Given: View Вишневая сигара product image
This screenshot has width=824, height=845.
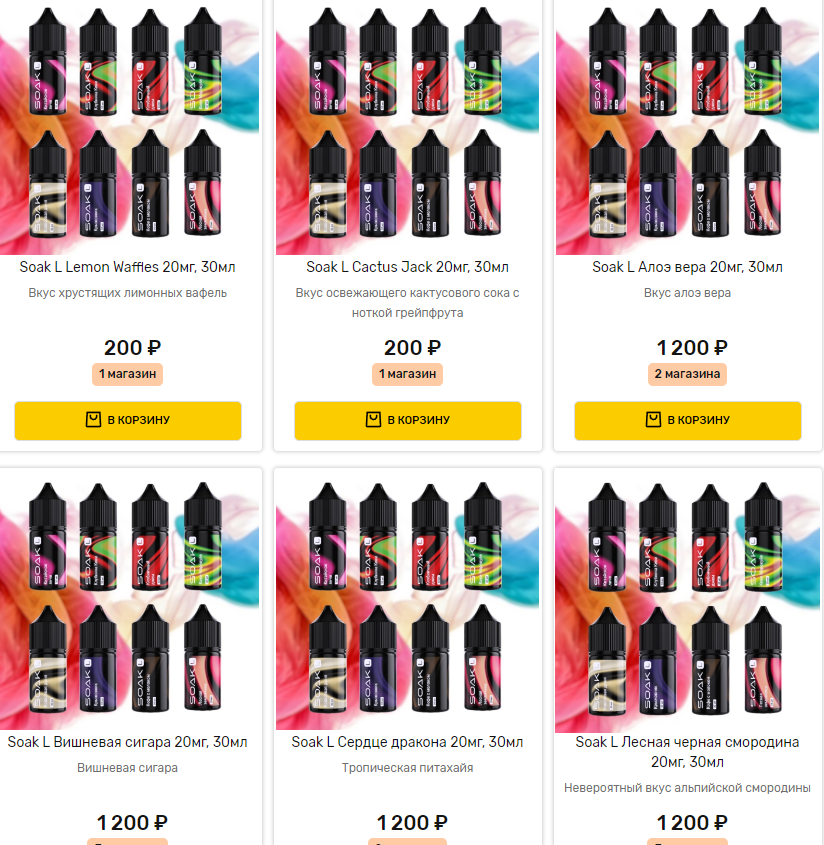Looking at the screenshot, I should 129,601.
